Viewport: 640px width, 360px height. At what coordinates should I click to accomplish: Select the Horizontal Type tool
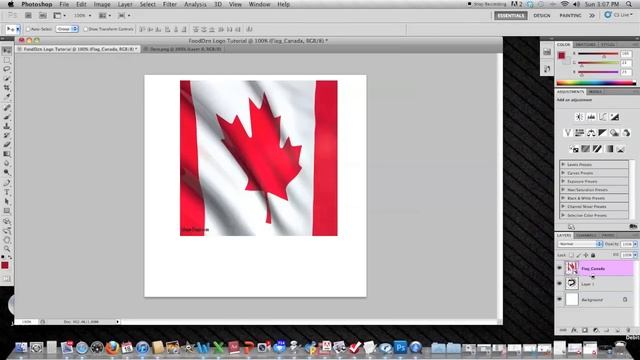pyautogui.click(x=7, y=192)
